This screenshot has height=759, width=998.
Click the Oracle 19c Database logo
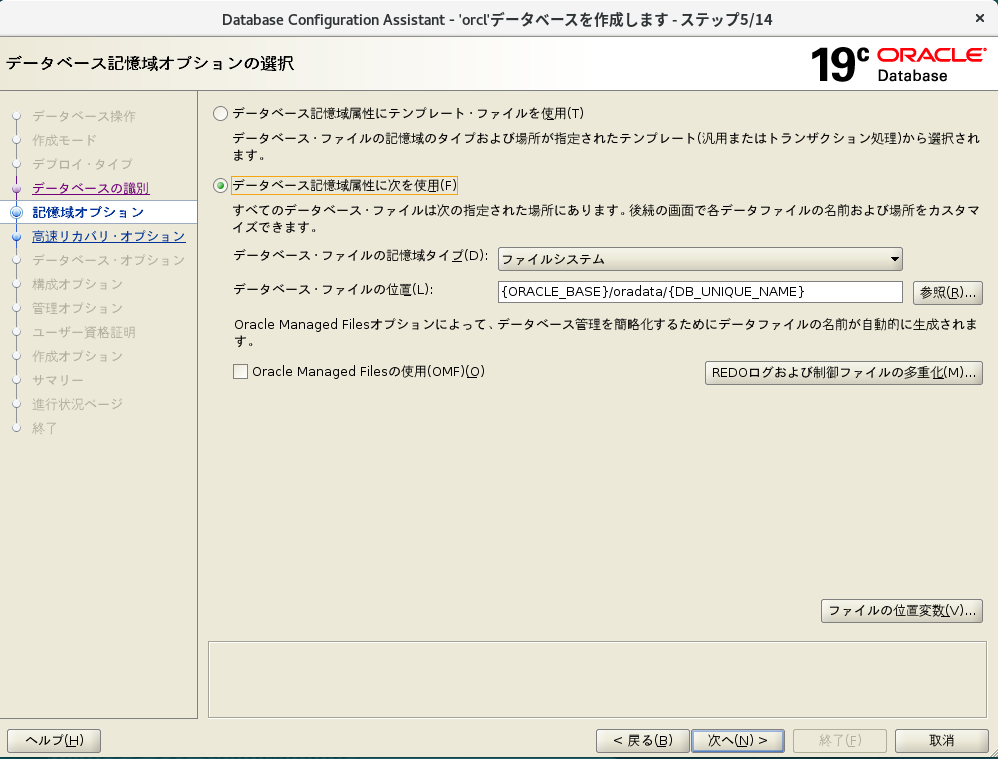pos(897,64)
